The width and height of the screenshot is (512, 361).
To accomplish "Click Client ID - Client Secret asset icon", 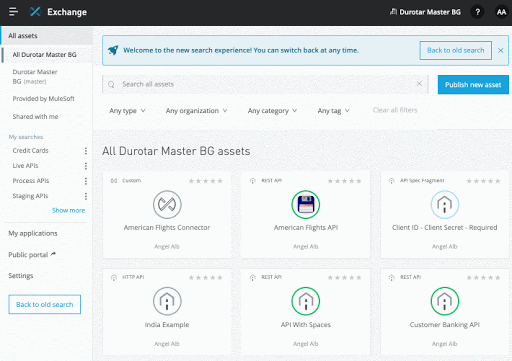I will [x=445, y=204].
